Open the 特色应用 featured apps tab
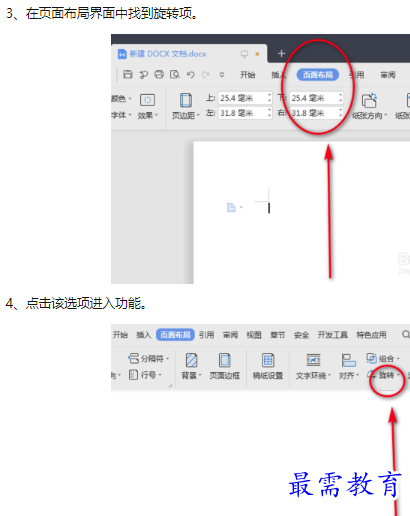The height and width of the screenshot is (516, 410). [x=372, y=335]
